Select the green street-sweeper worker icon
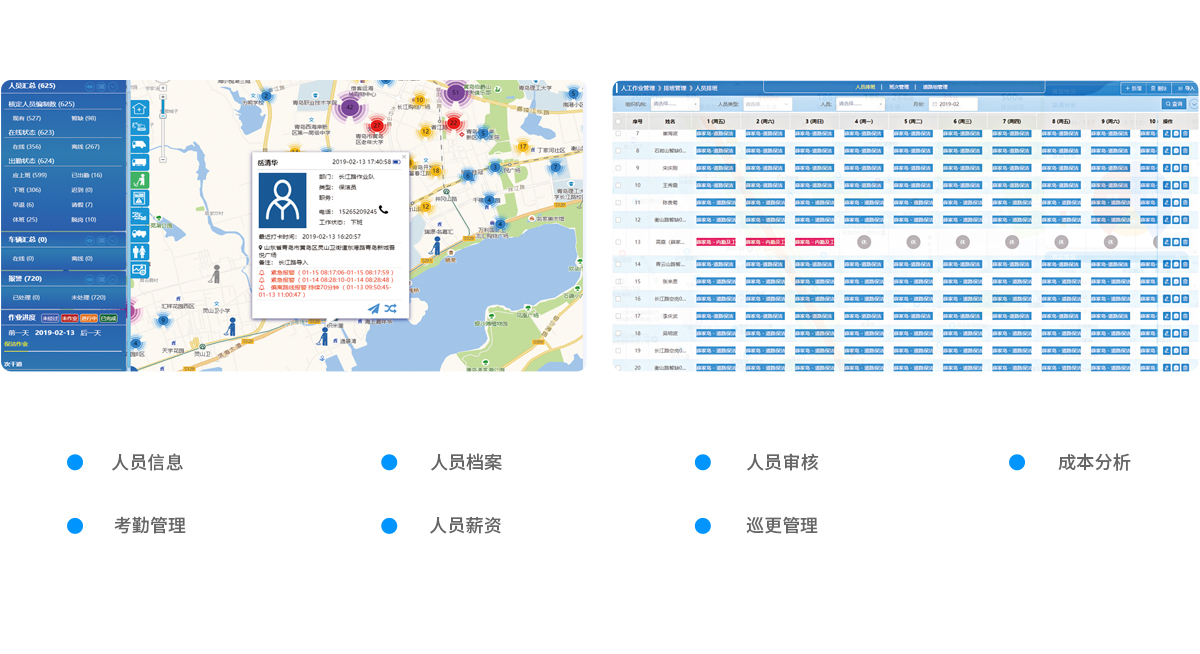This screenshot has width=1200, height=654. [140, 180]
